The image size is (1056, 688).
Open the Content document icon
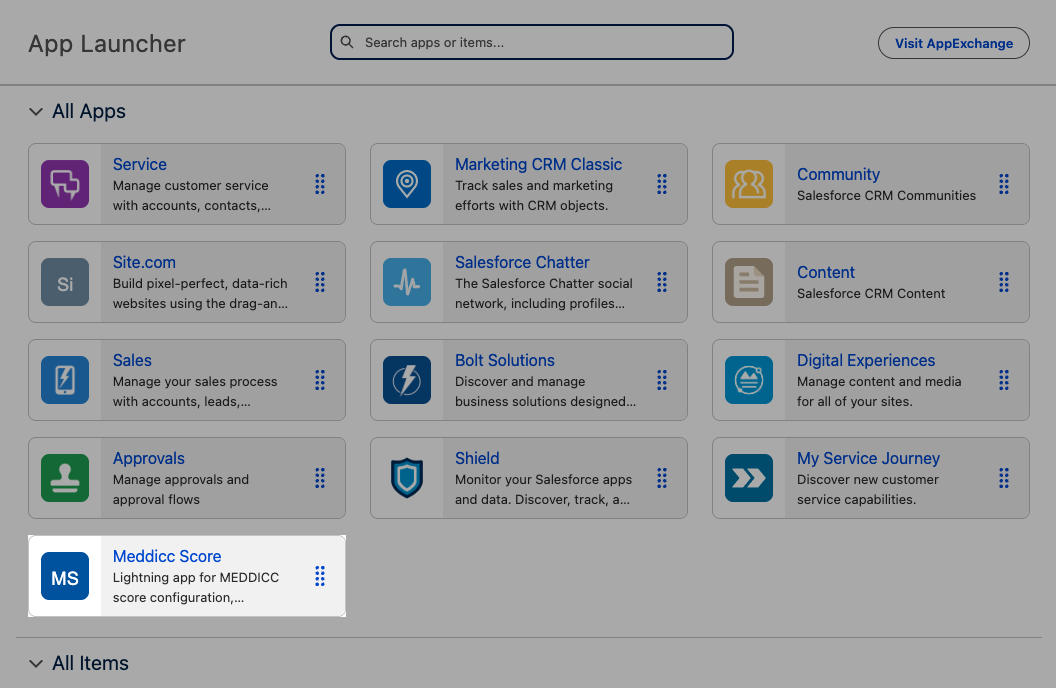(x=749, y=282)
